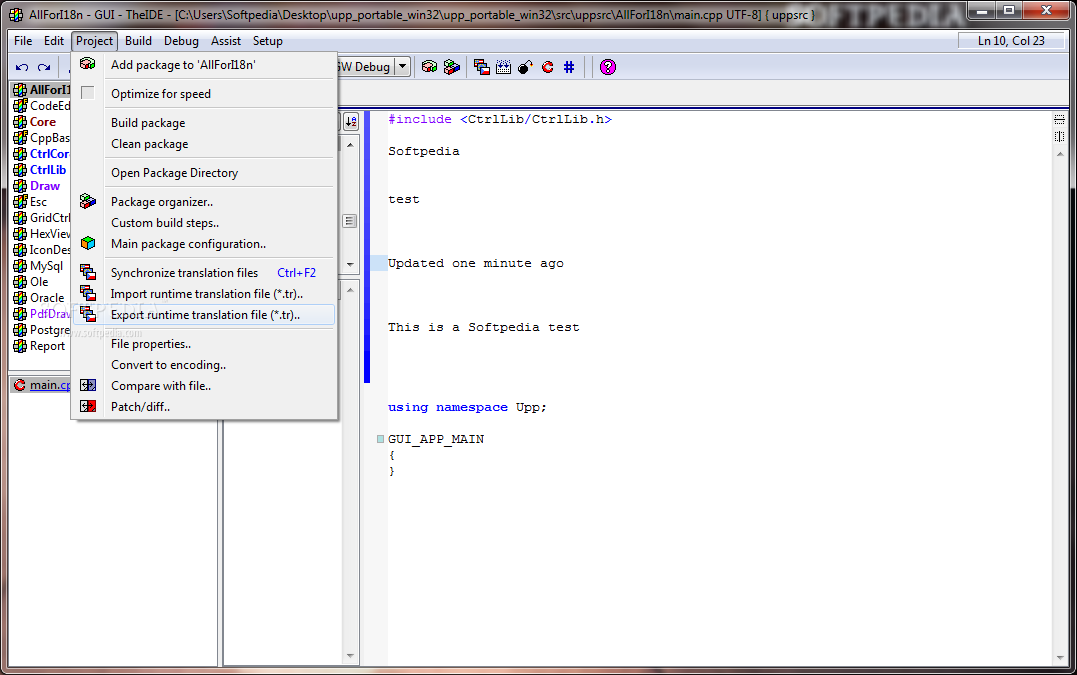Click the blue hash toolbar icon
Image resolution: width=1077 pixels, height=675 pixels.
(x=569, y=67)
